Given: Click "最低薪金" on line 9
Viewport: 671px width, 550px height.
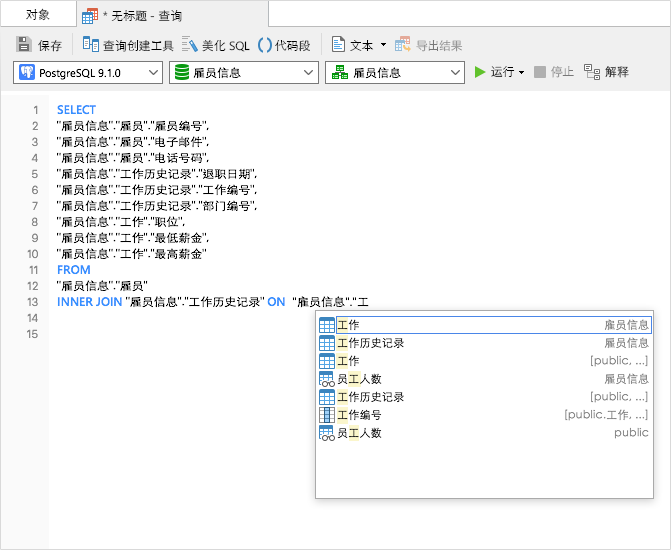Looking at the screenshot, I should (x=178, y=238).
